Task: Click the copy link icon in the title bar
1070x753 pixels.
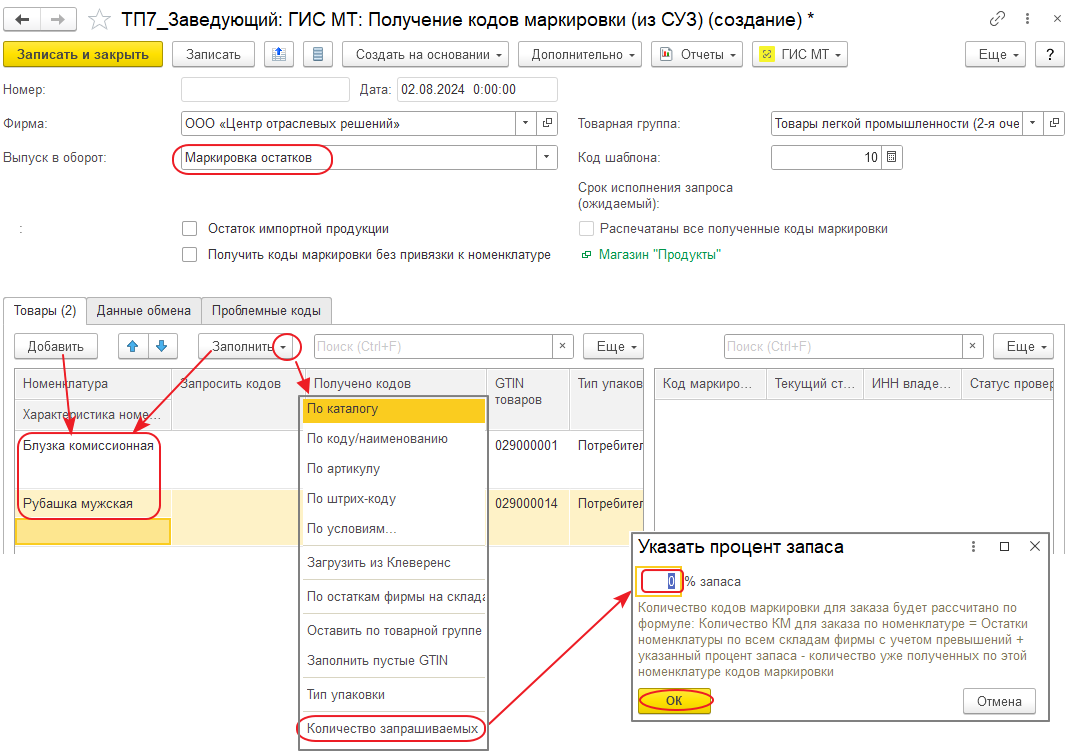Action: pyautogui.click(x=997, y=19)
